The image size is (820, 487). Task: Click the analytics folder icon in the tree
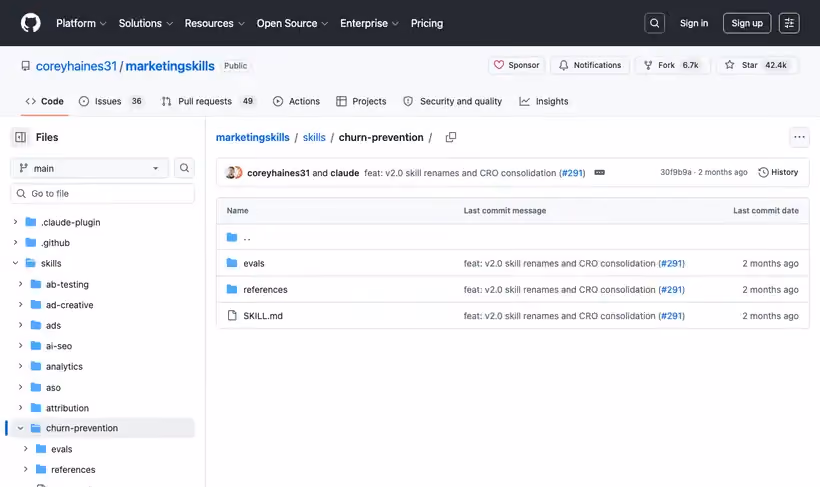click(36, 366)
